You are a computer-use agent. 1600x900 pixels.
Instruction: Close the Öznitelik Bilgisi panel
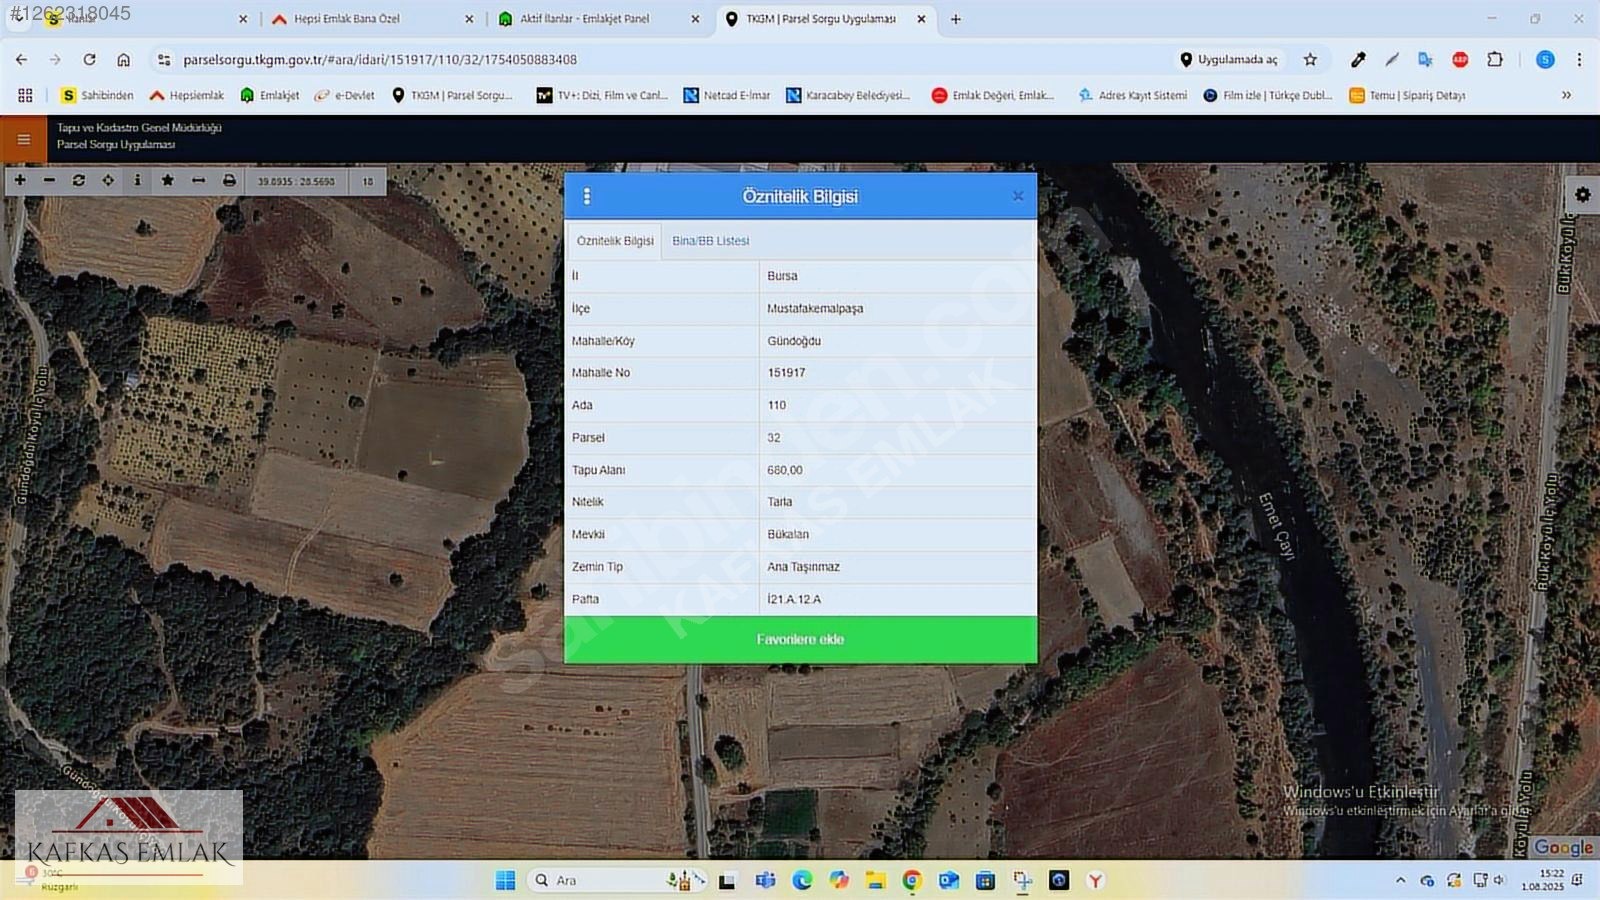coord(1018,196)
